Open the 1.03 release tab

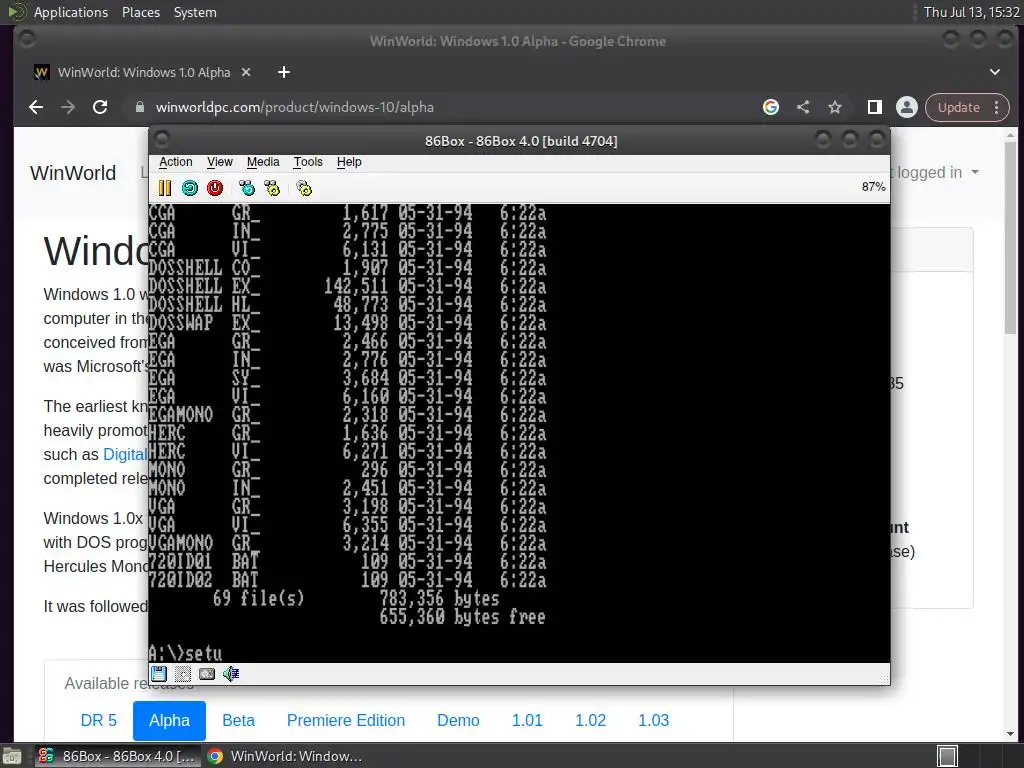(654, 720)
